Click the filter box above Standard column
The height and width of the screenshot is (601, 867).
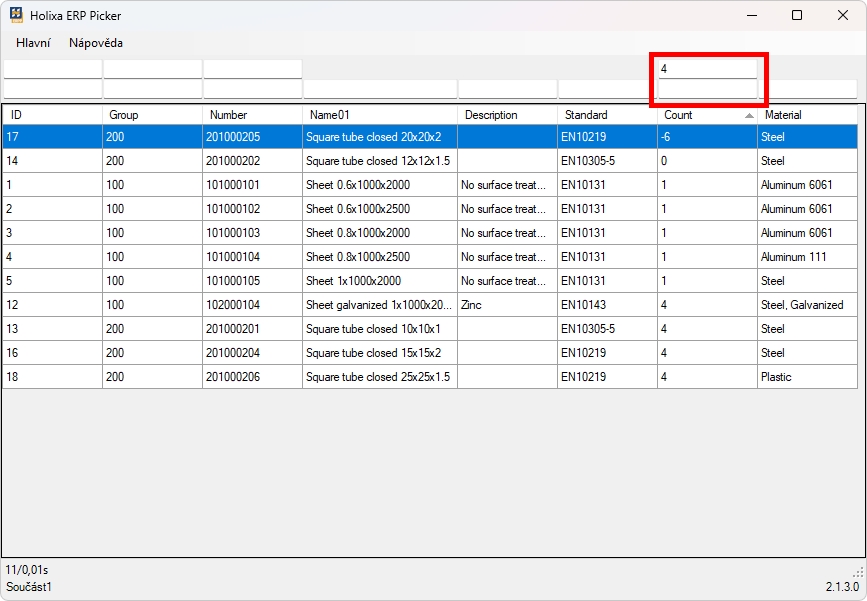607,89
